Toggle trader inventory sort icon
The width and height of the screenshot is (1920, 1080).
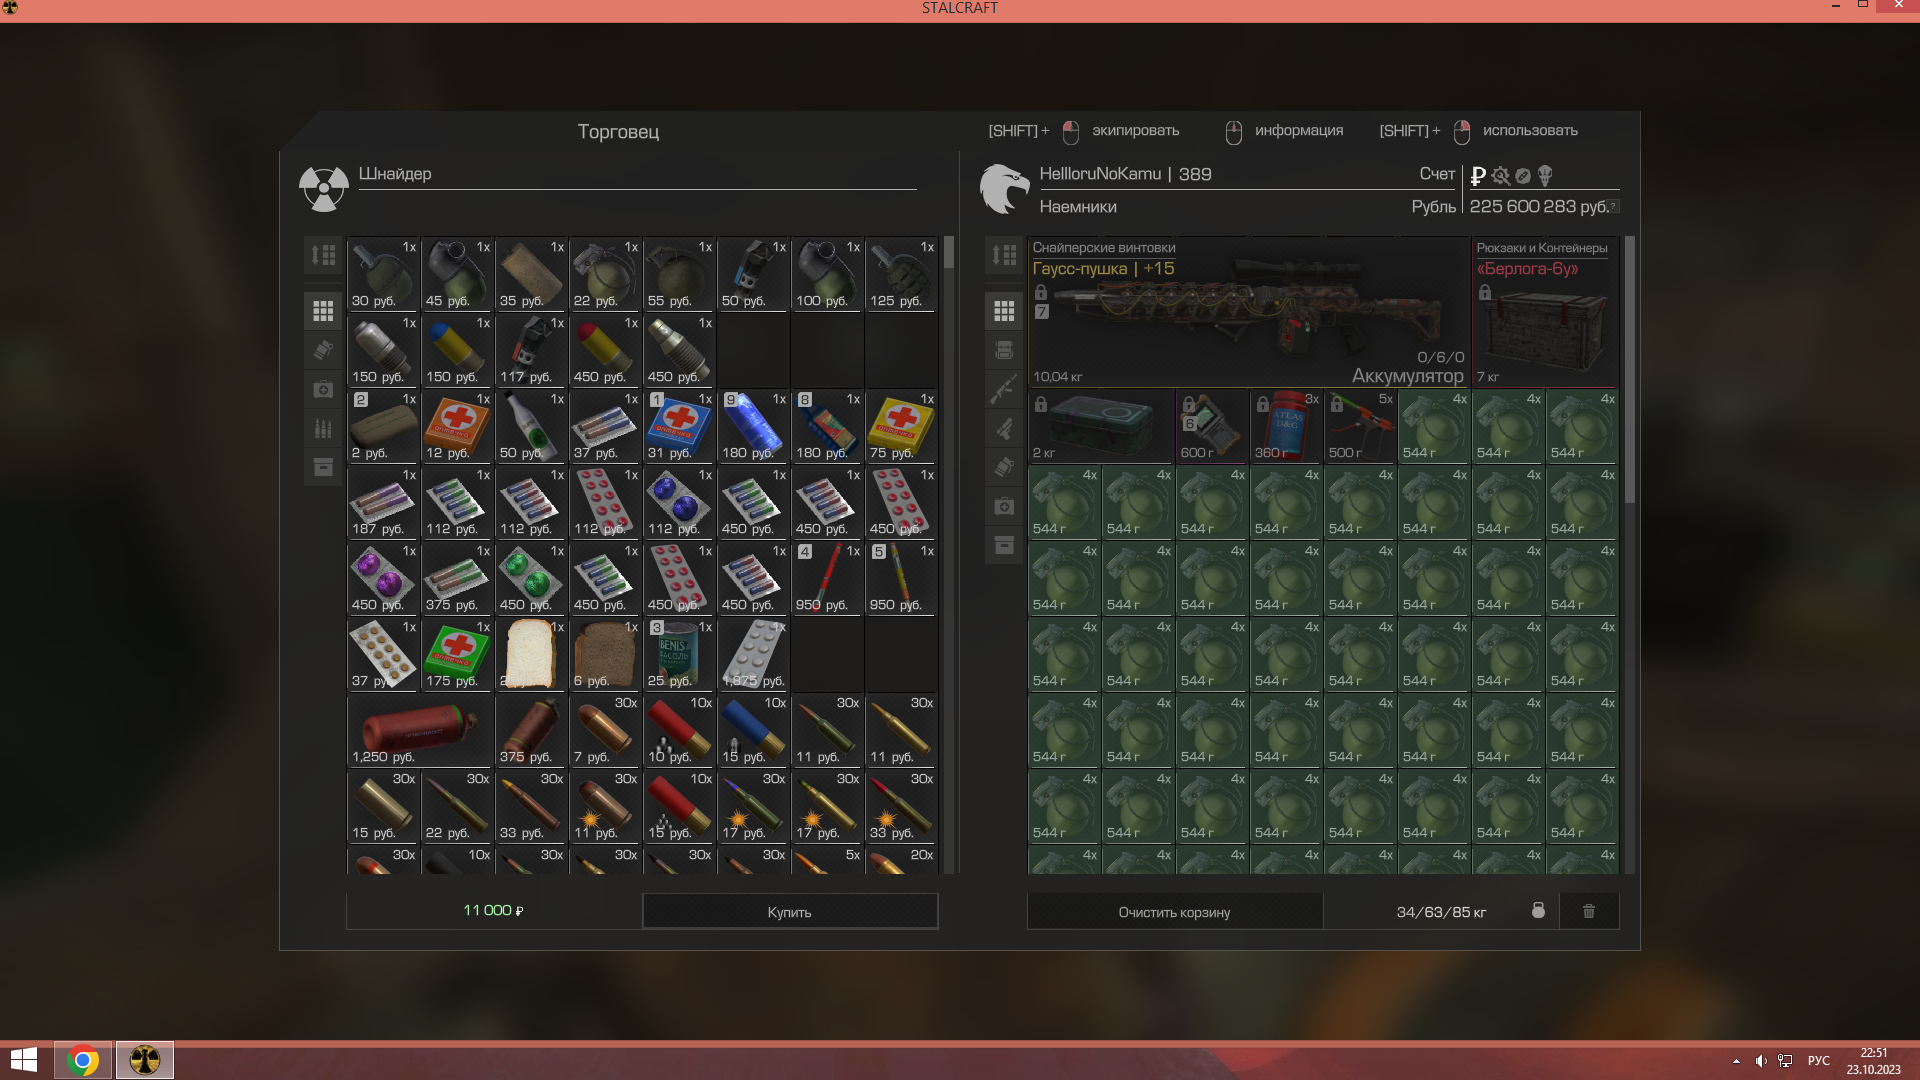point(323,255)
